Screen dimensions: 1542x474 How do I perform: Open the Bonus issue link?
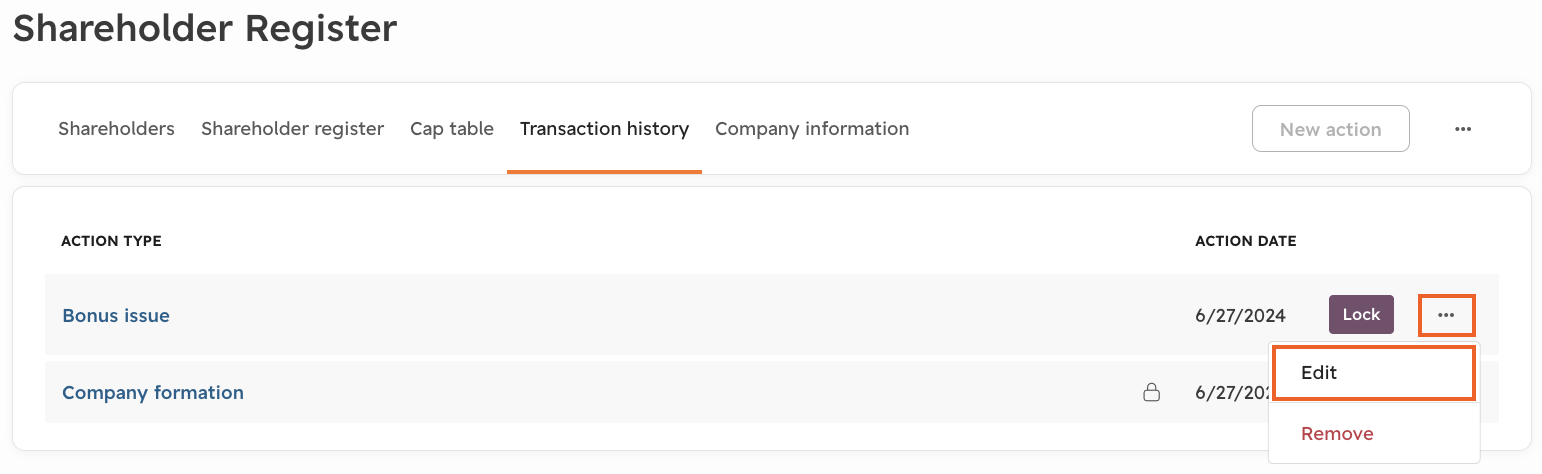116,316
